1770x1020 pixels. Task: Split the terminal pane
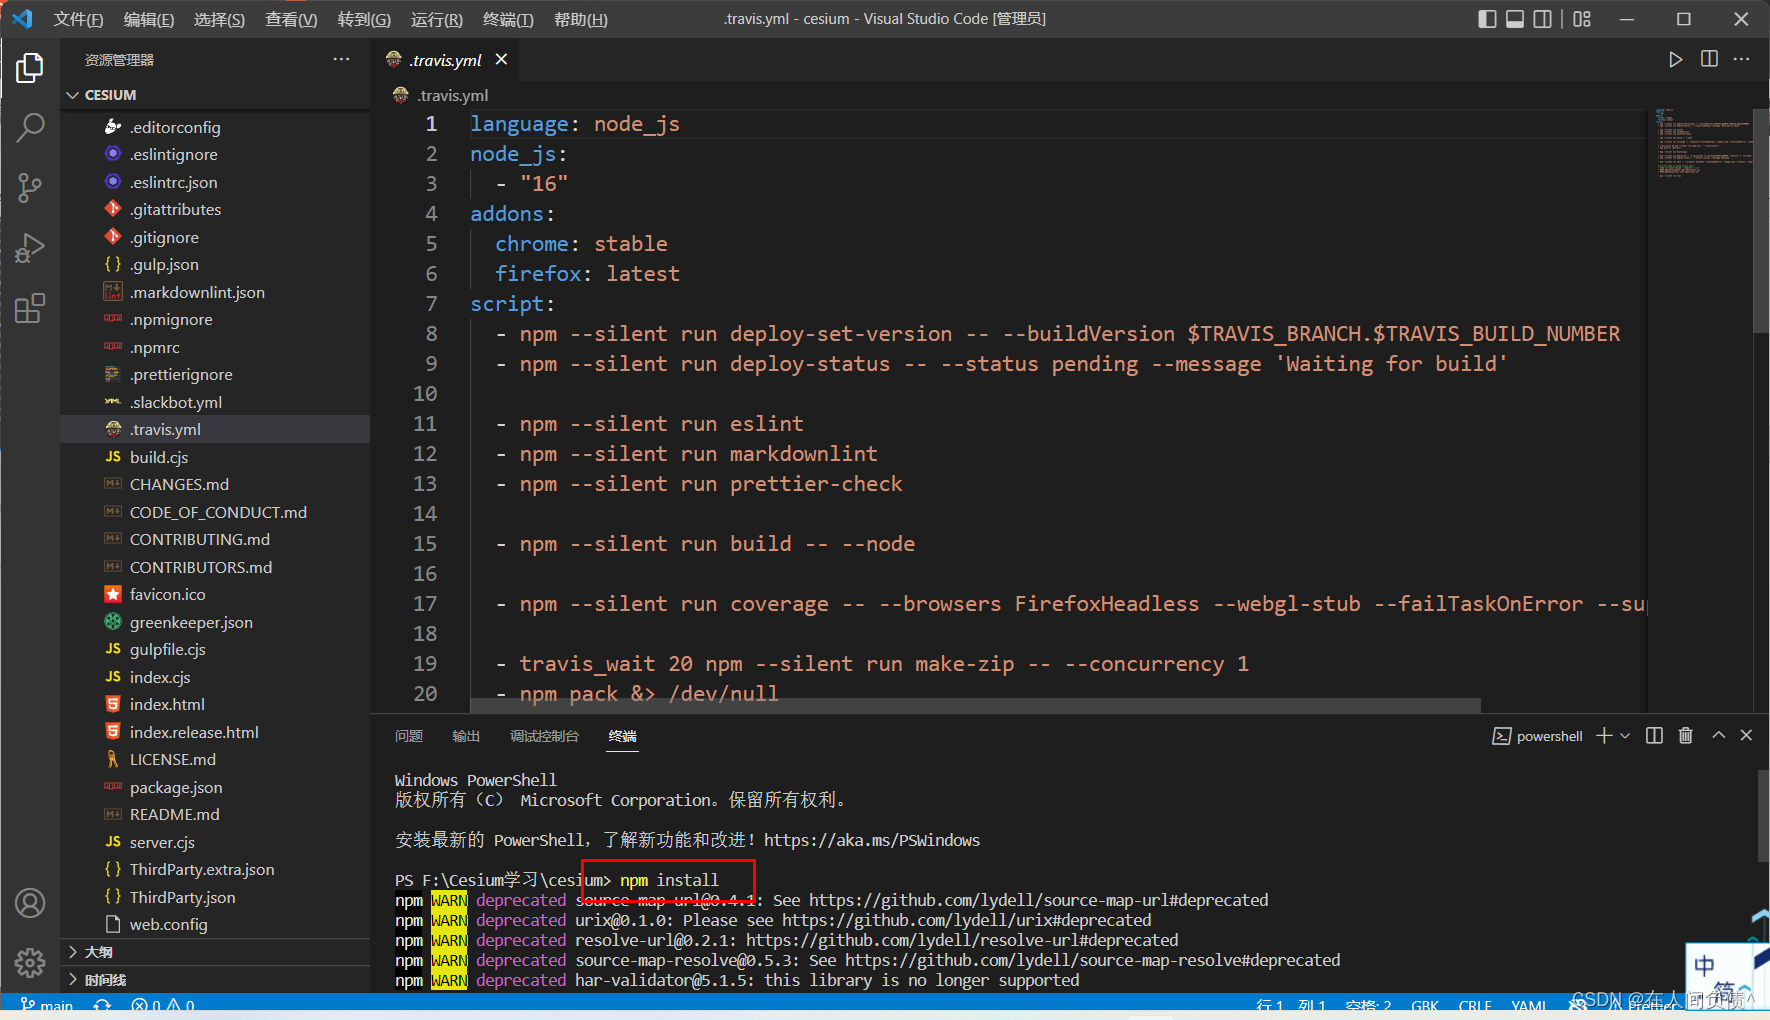[x=1654, y=736]
